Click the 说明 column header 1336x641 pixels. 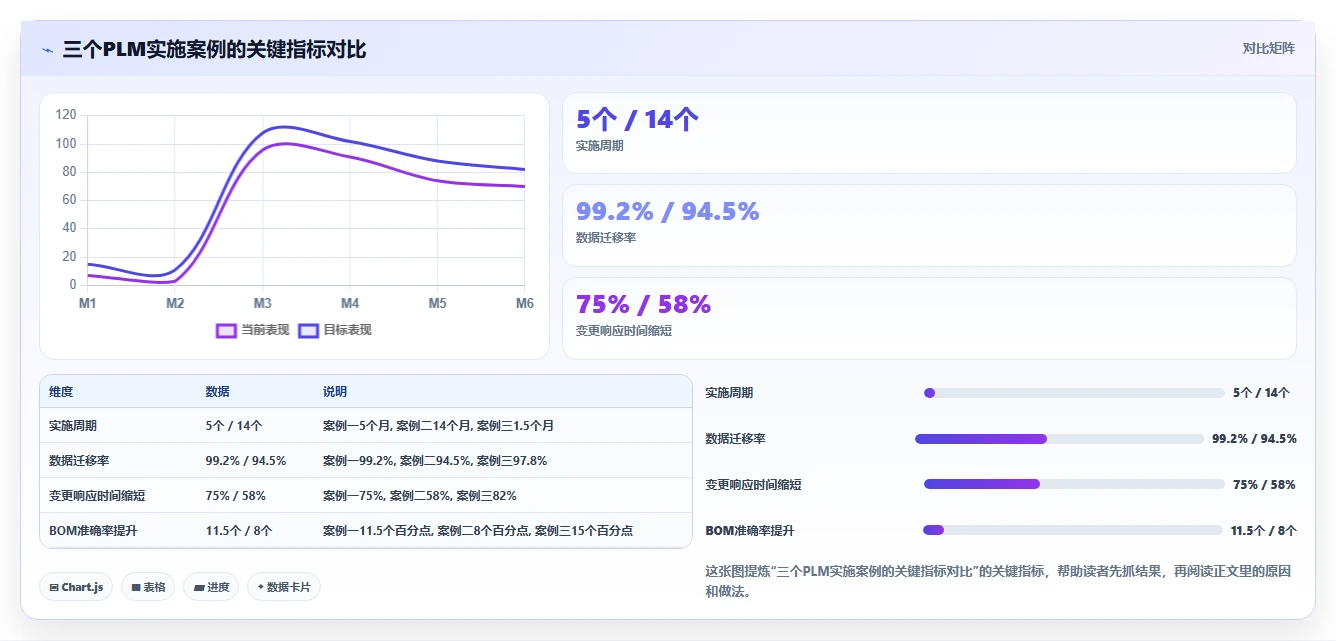pyautogui.click(x=335, y=392)
